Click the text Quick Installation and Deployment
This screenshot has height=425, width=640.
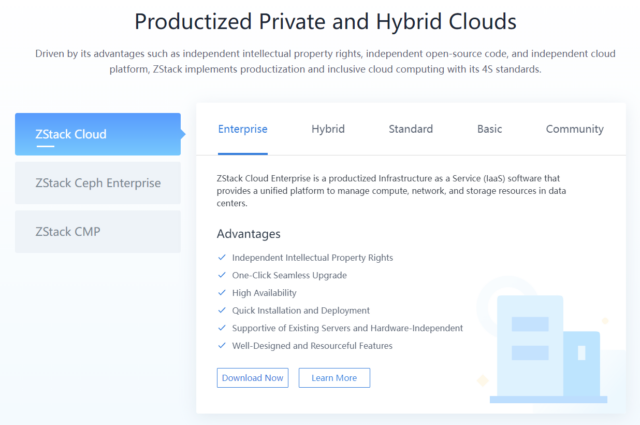[301, 310]
